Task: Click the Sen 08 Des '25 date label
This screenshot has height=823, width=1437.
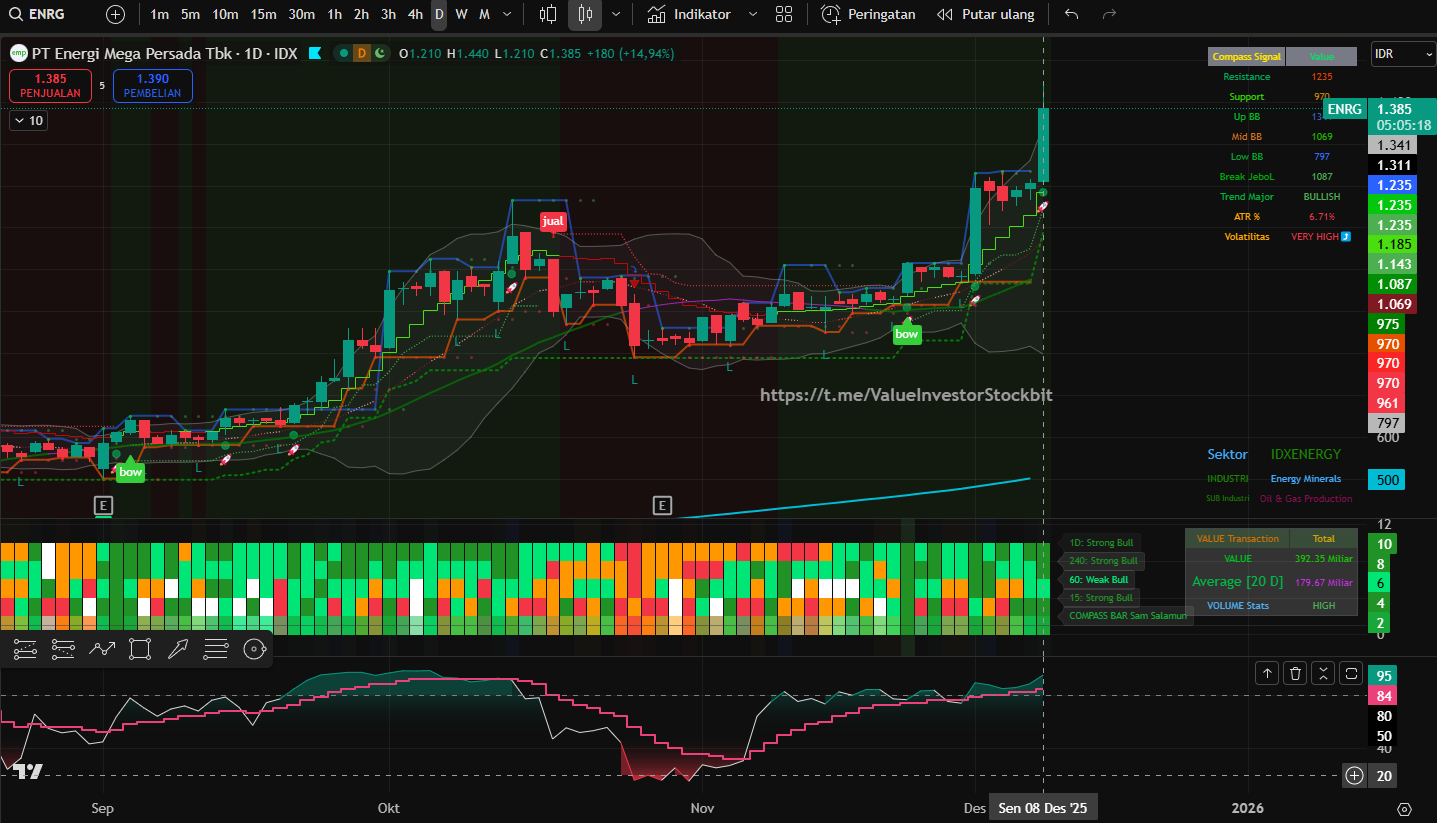Action: (1042, 808)
